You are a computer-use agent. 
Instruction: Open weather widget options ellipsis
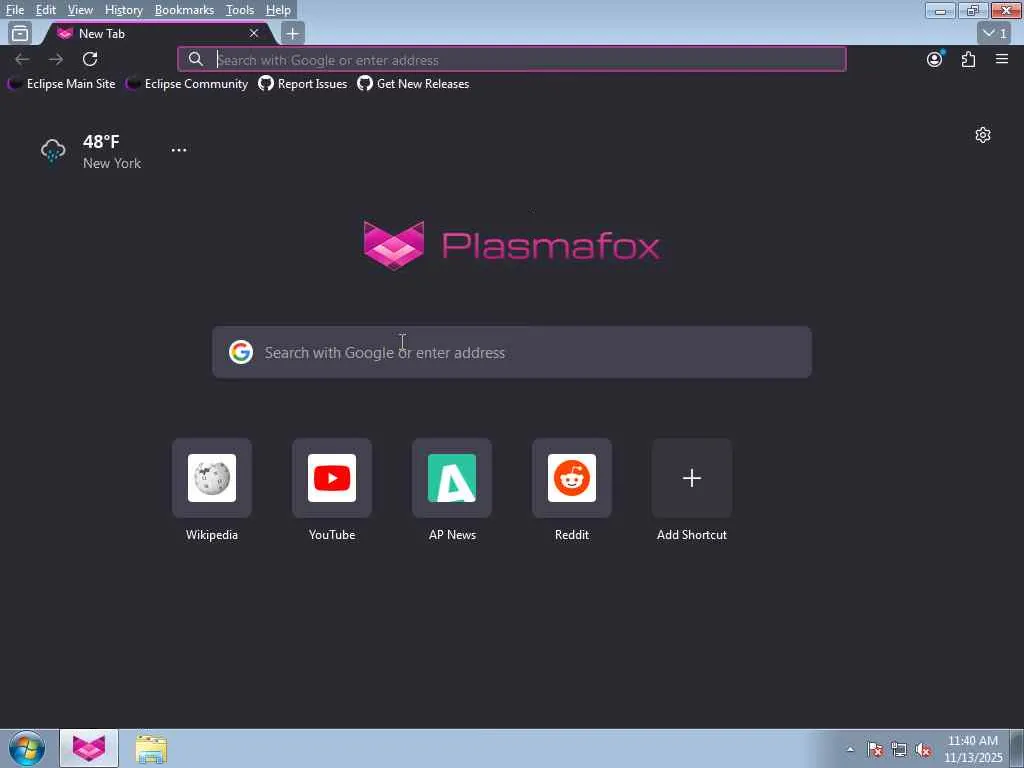tap(179, 150)
